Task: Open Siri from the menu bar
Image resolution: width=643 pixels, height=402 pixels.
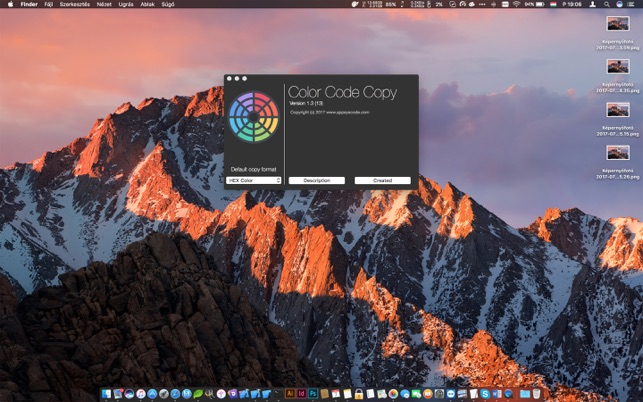Action: click(619, 4)
